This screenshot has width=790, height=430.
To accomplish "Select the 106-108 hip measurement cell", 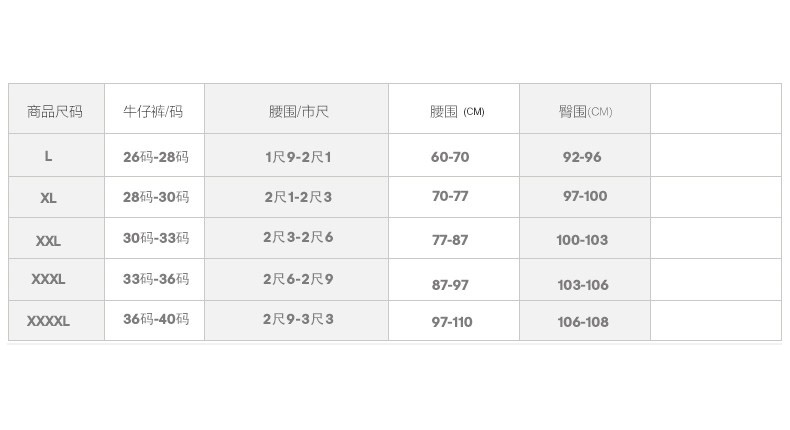I will pyautogui.click(x=583, y=322).
